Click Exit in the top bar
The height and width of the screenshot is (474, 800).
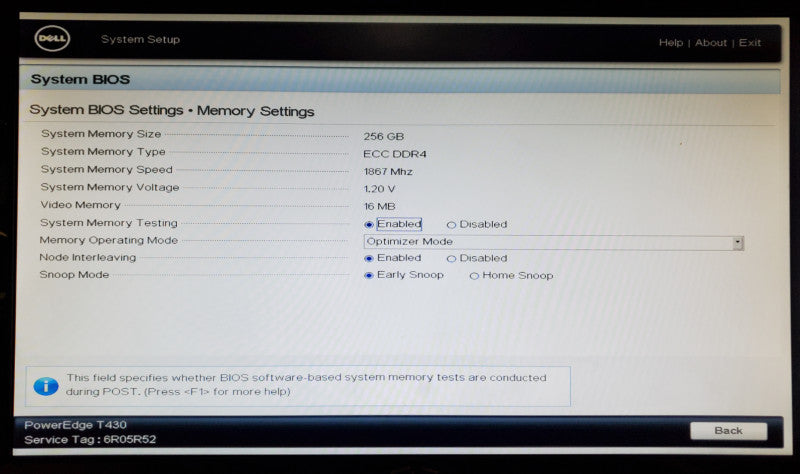click(x=750, y=43)
